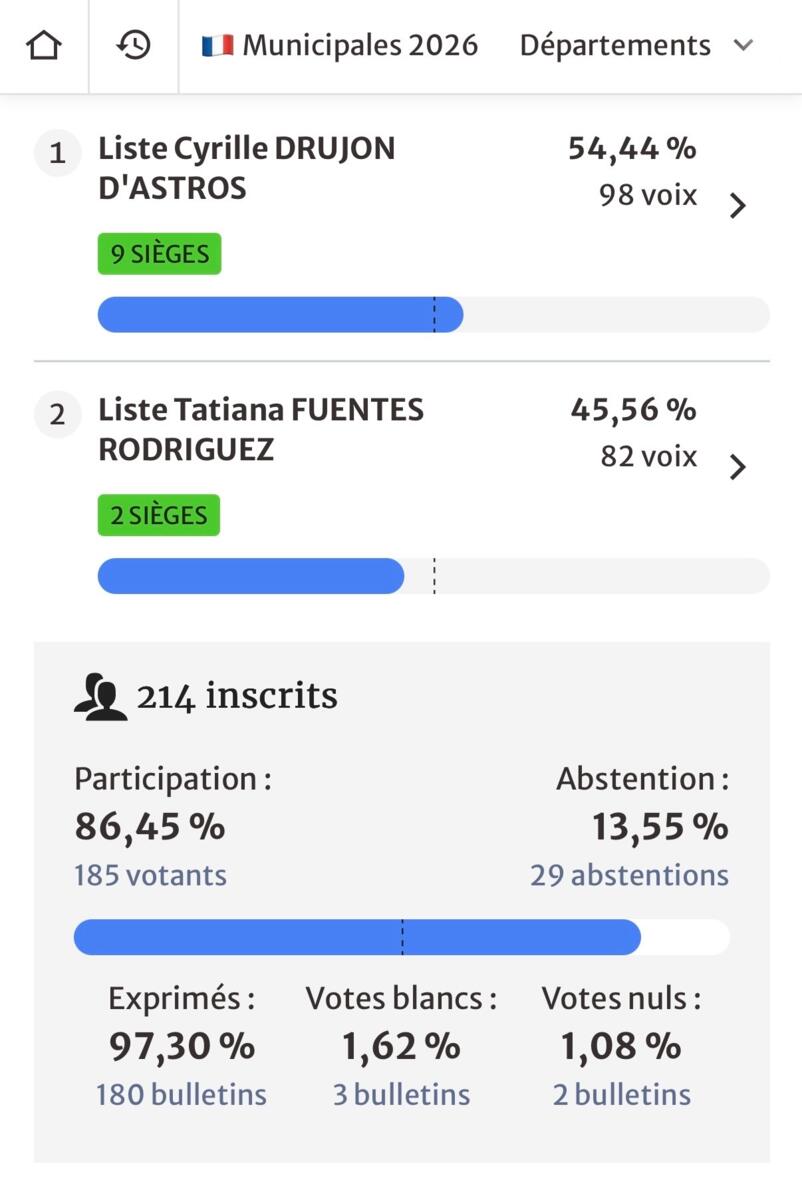Click the rank 2 number badge

click(57, 414)
